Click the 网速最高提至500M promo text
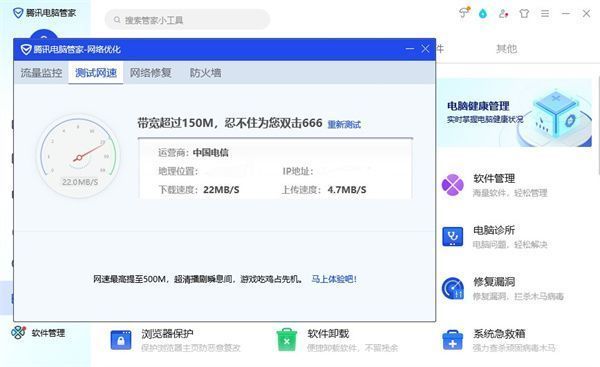600x367 pixels. click(198, 279)
